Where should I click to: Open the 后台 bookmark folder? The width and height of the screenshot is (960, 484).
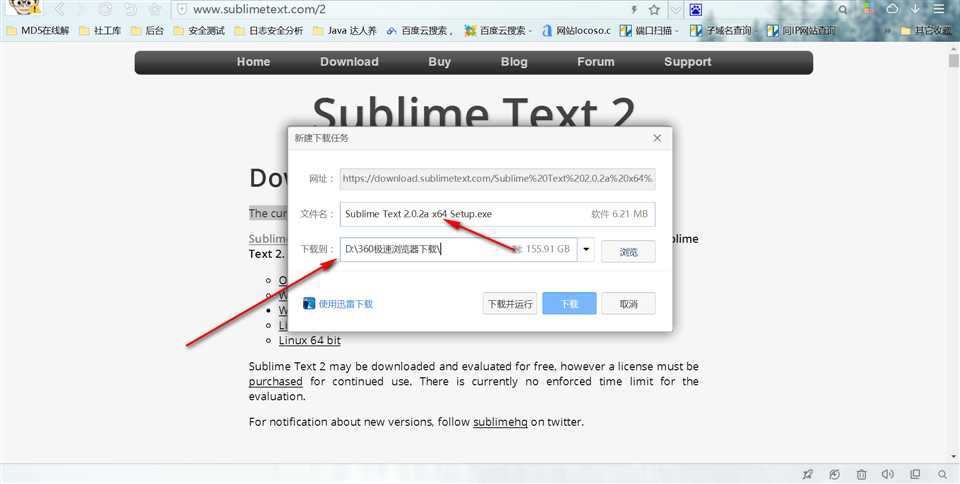tap(148, 30)
